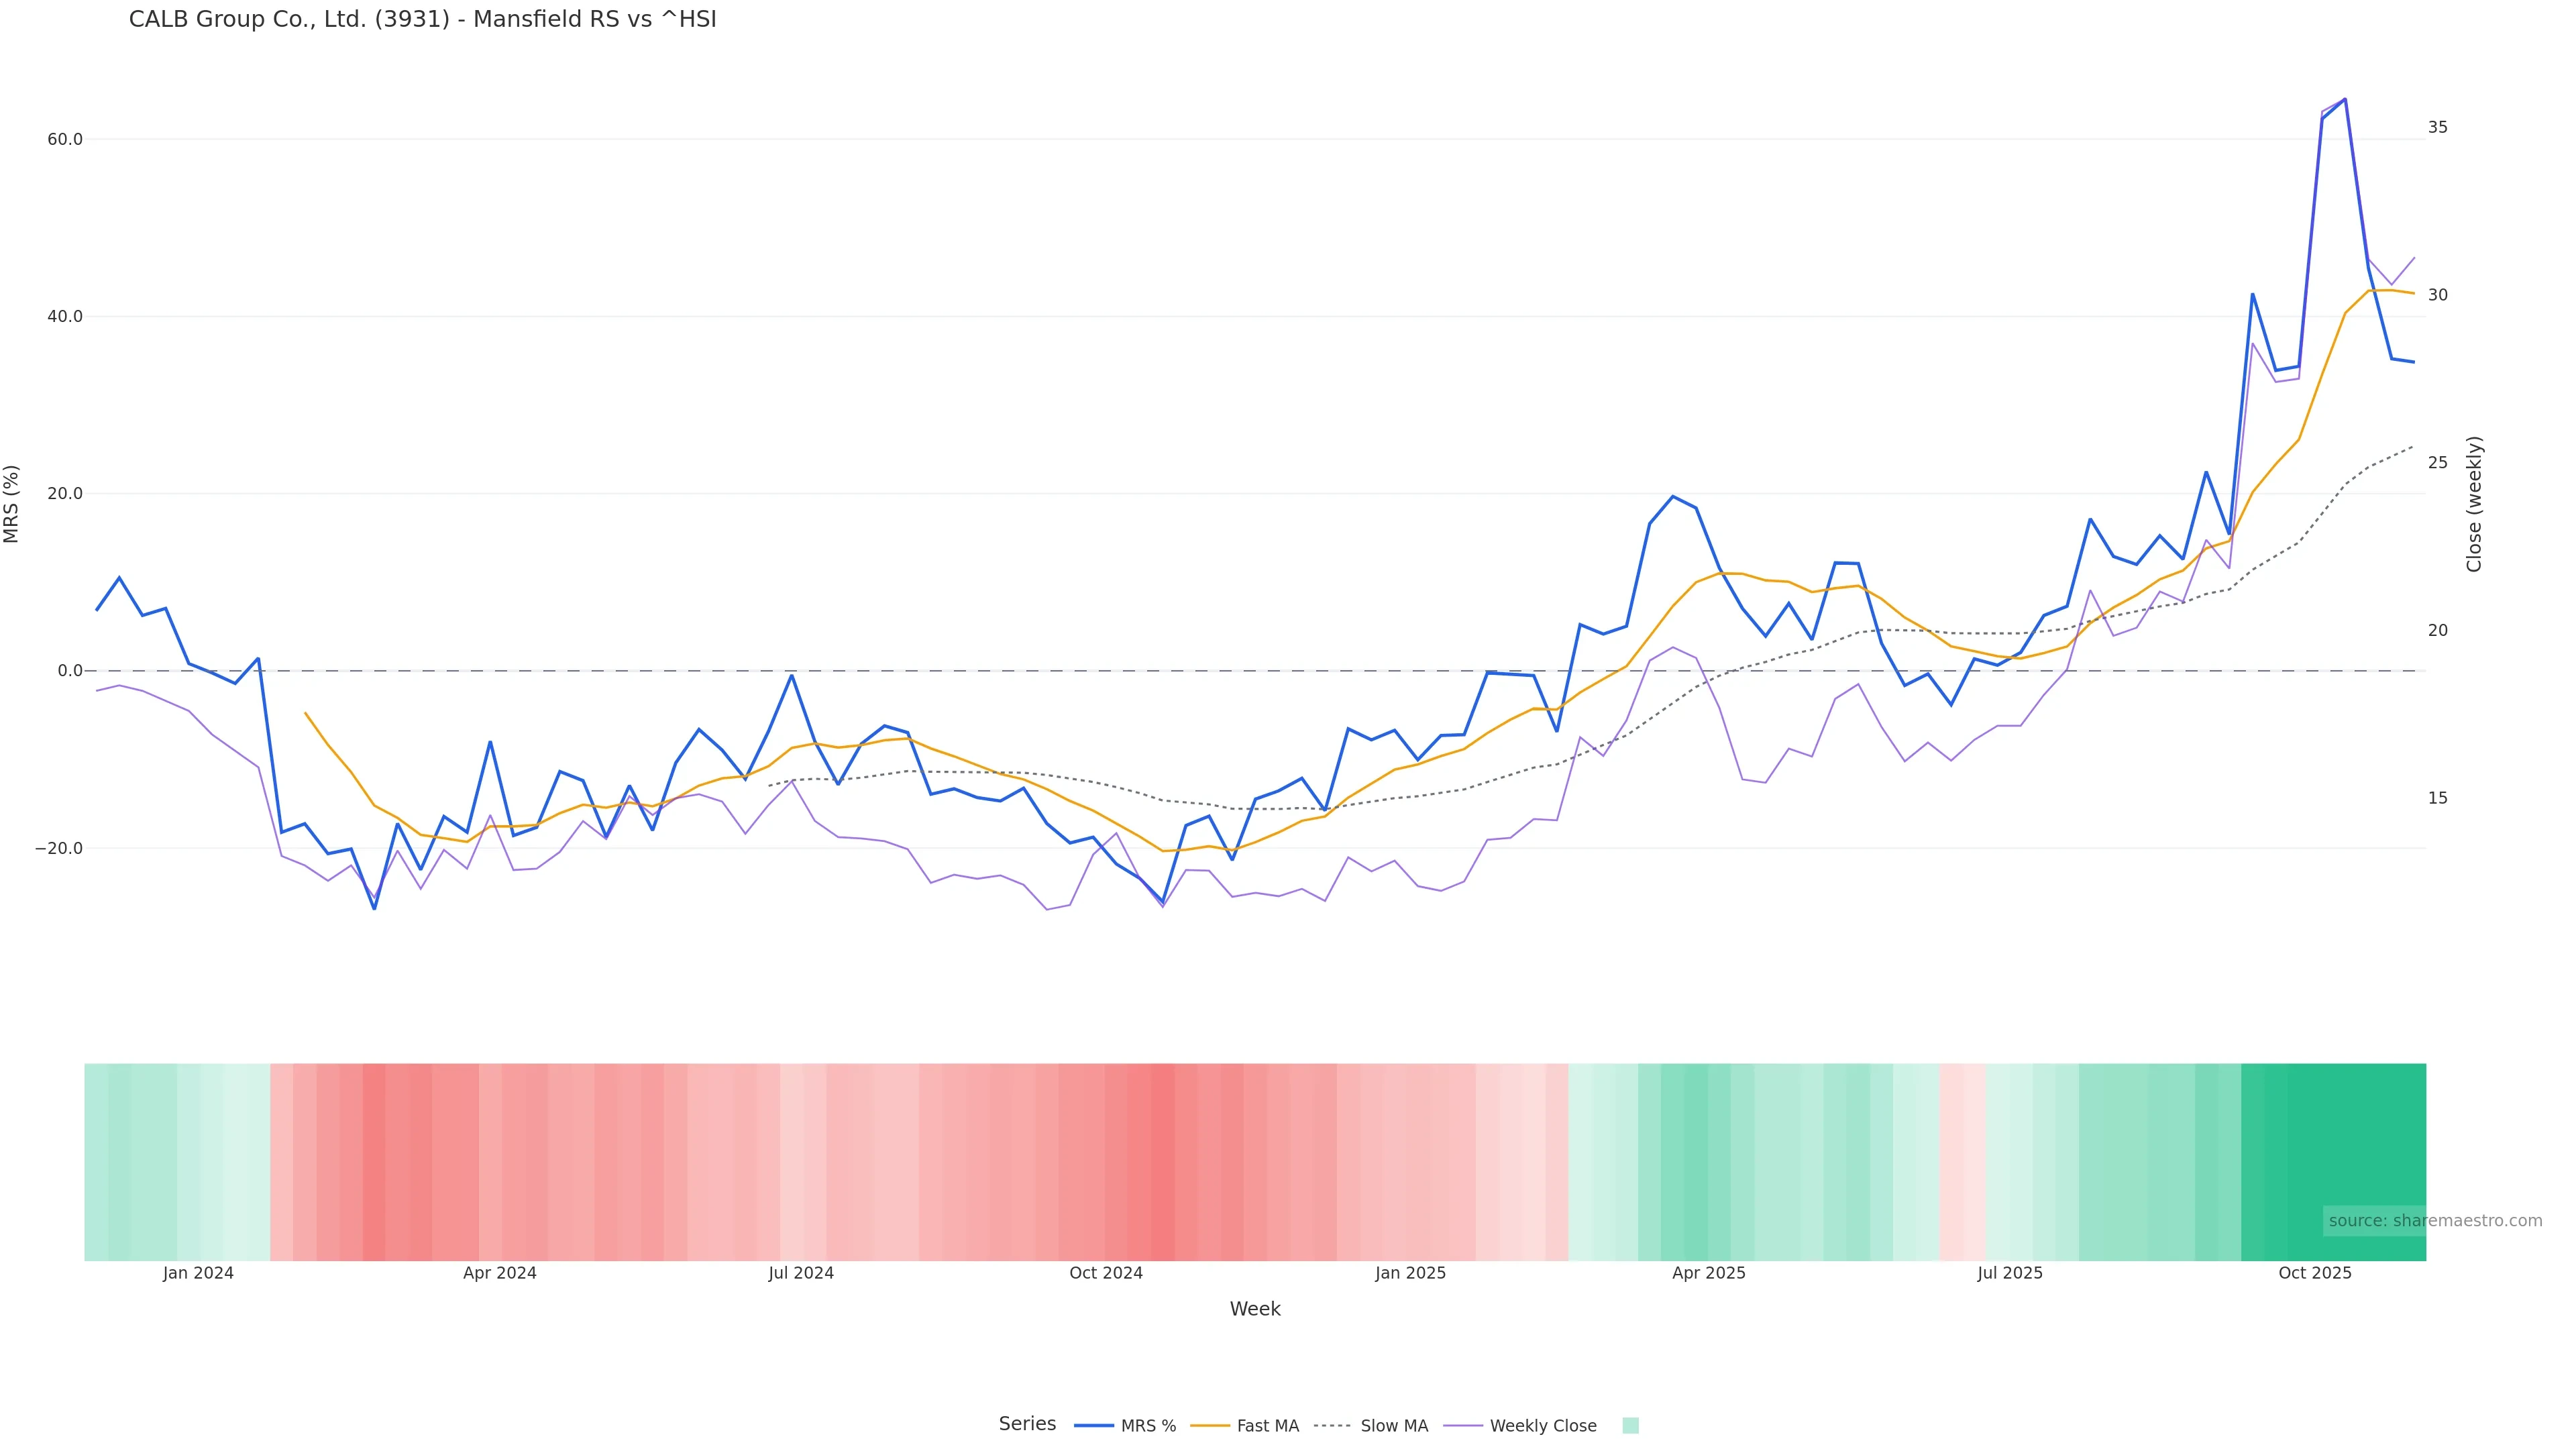Click the green swatch in the legend
Image resolution: width=2576 pixels, height=1449 pixels.
[x=1630, y=1426]
